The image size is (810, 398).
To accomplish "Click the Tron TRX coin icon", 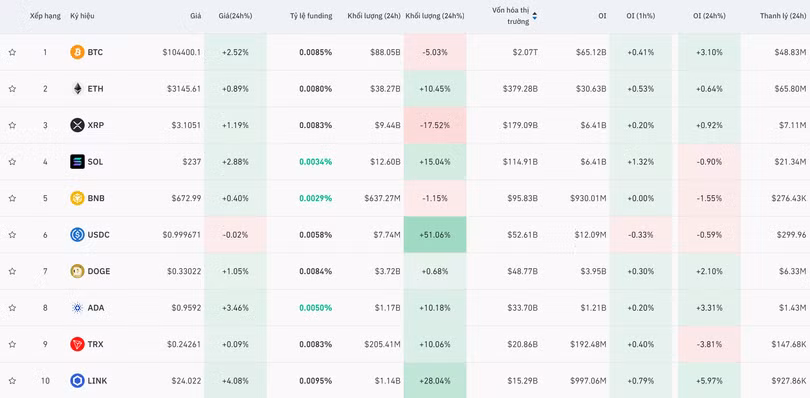I will click(x=77, y=344).
